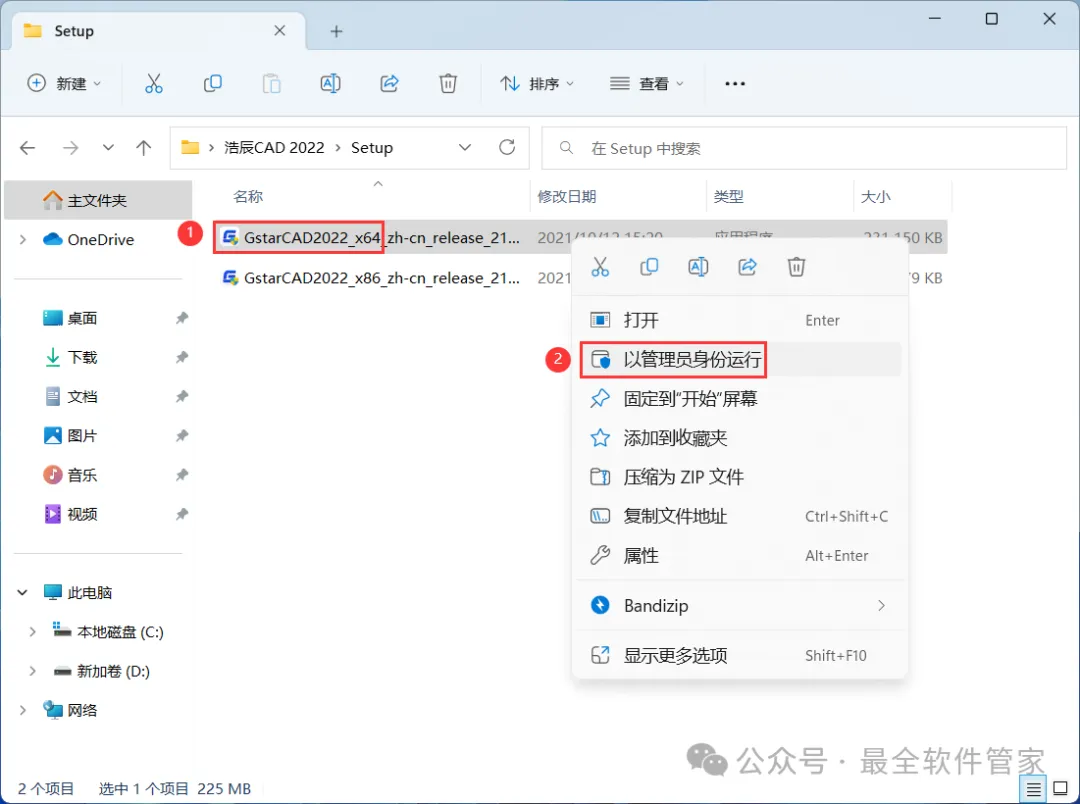
Task: Open the 查看 view dropdown
Action: coord(647,83)
